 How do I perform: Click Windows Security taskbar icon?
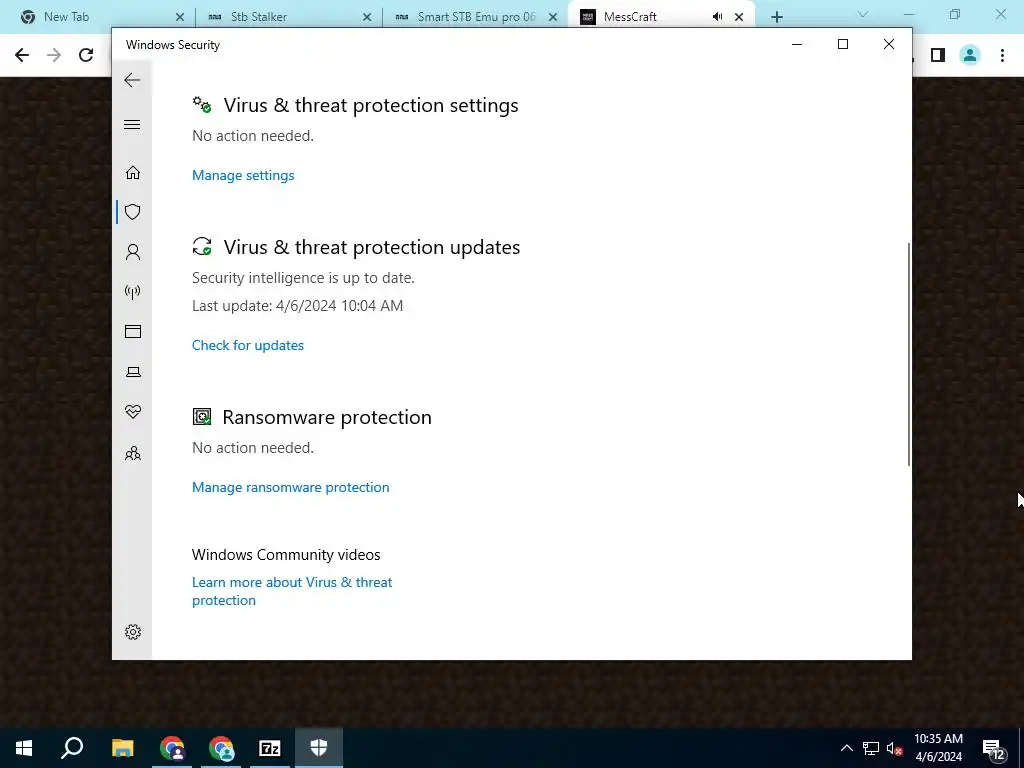(x=319, y=748)
